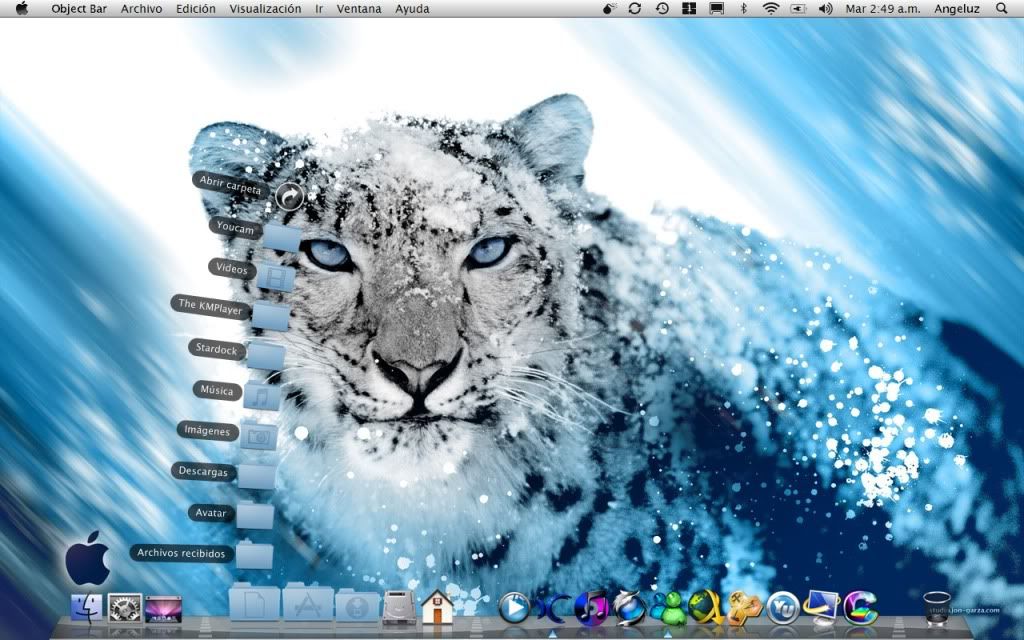Screen dimensions: 1024x640
Task: Open the Object Bar menu
Action: 79,9
